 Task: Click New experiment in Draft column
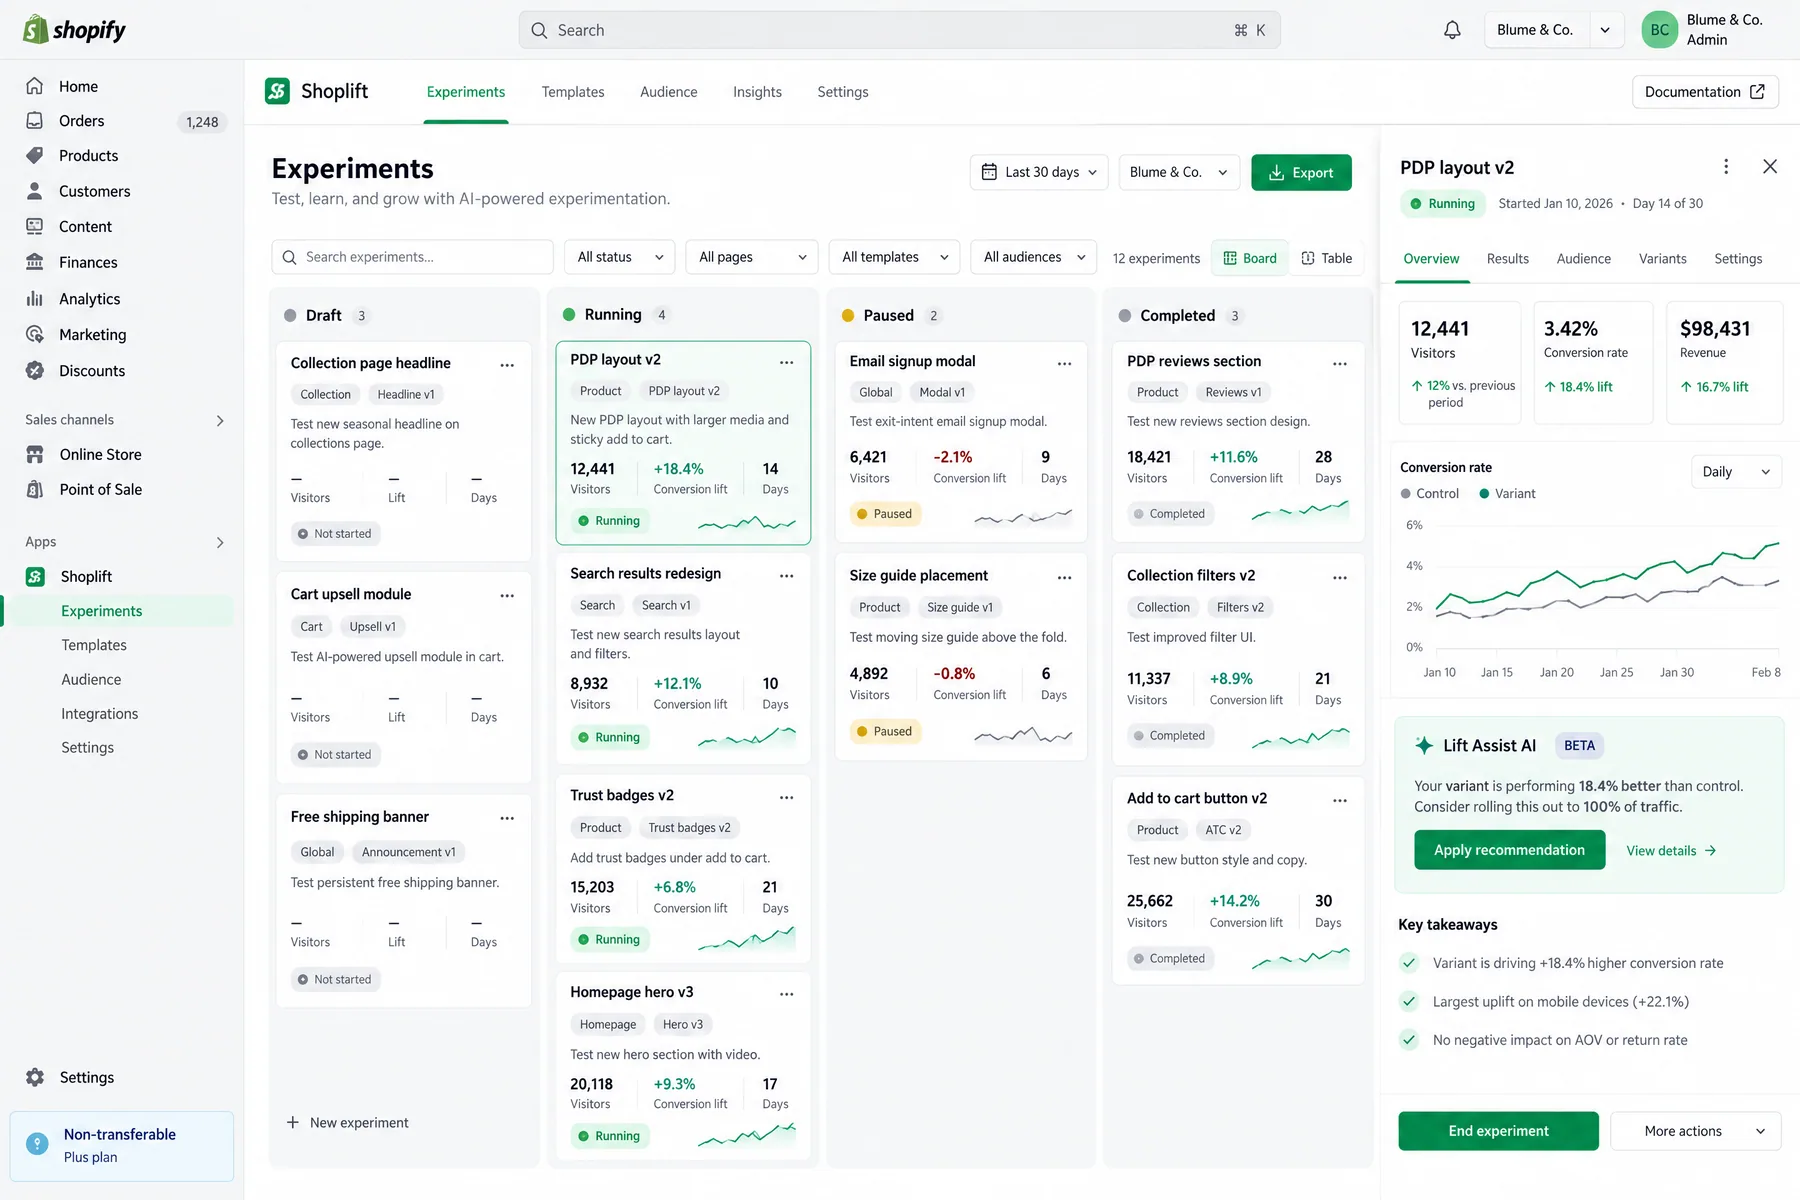[348, 1123]
